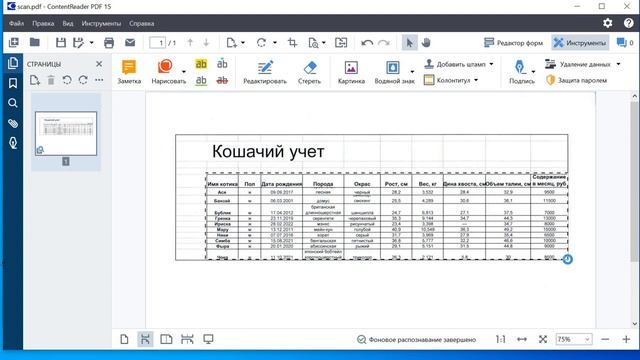Select the underline text tool

(x=201, y=81)
